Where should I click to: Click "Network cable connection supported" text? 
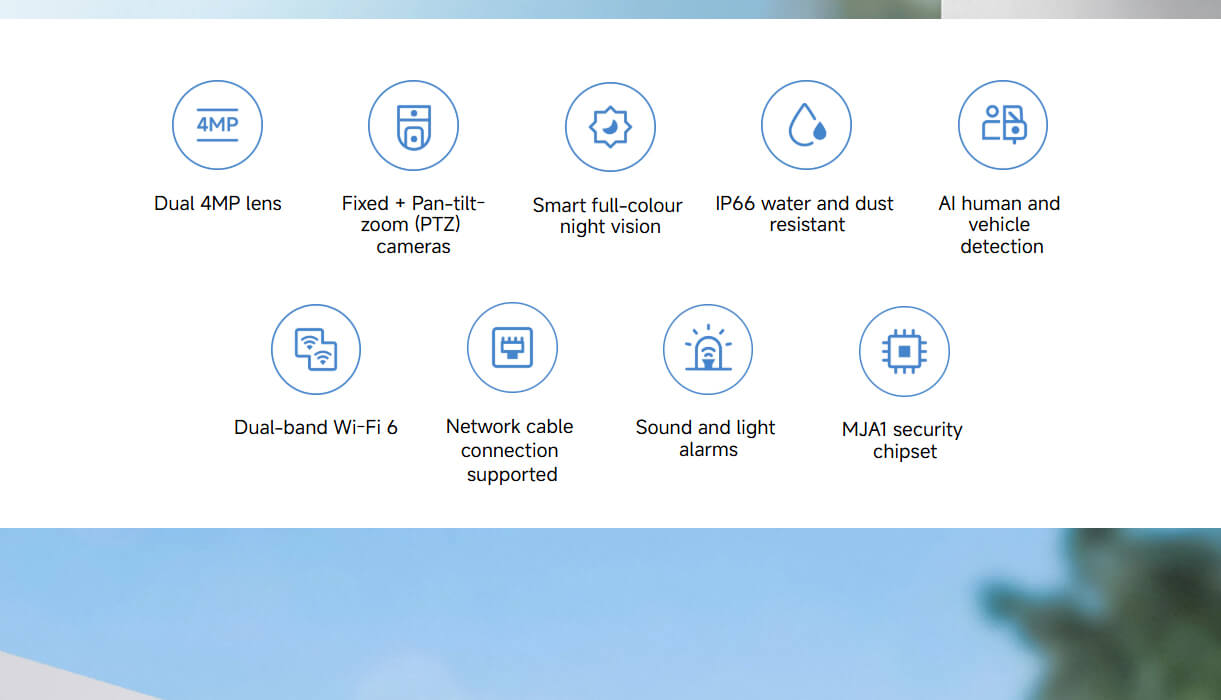pos(510,450)
